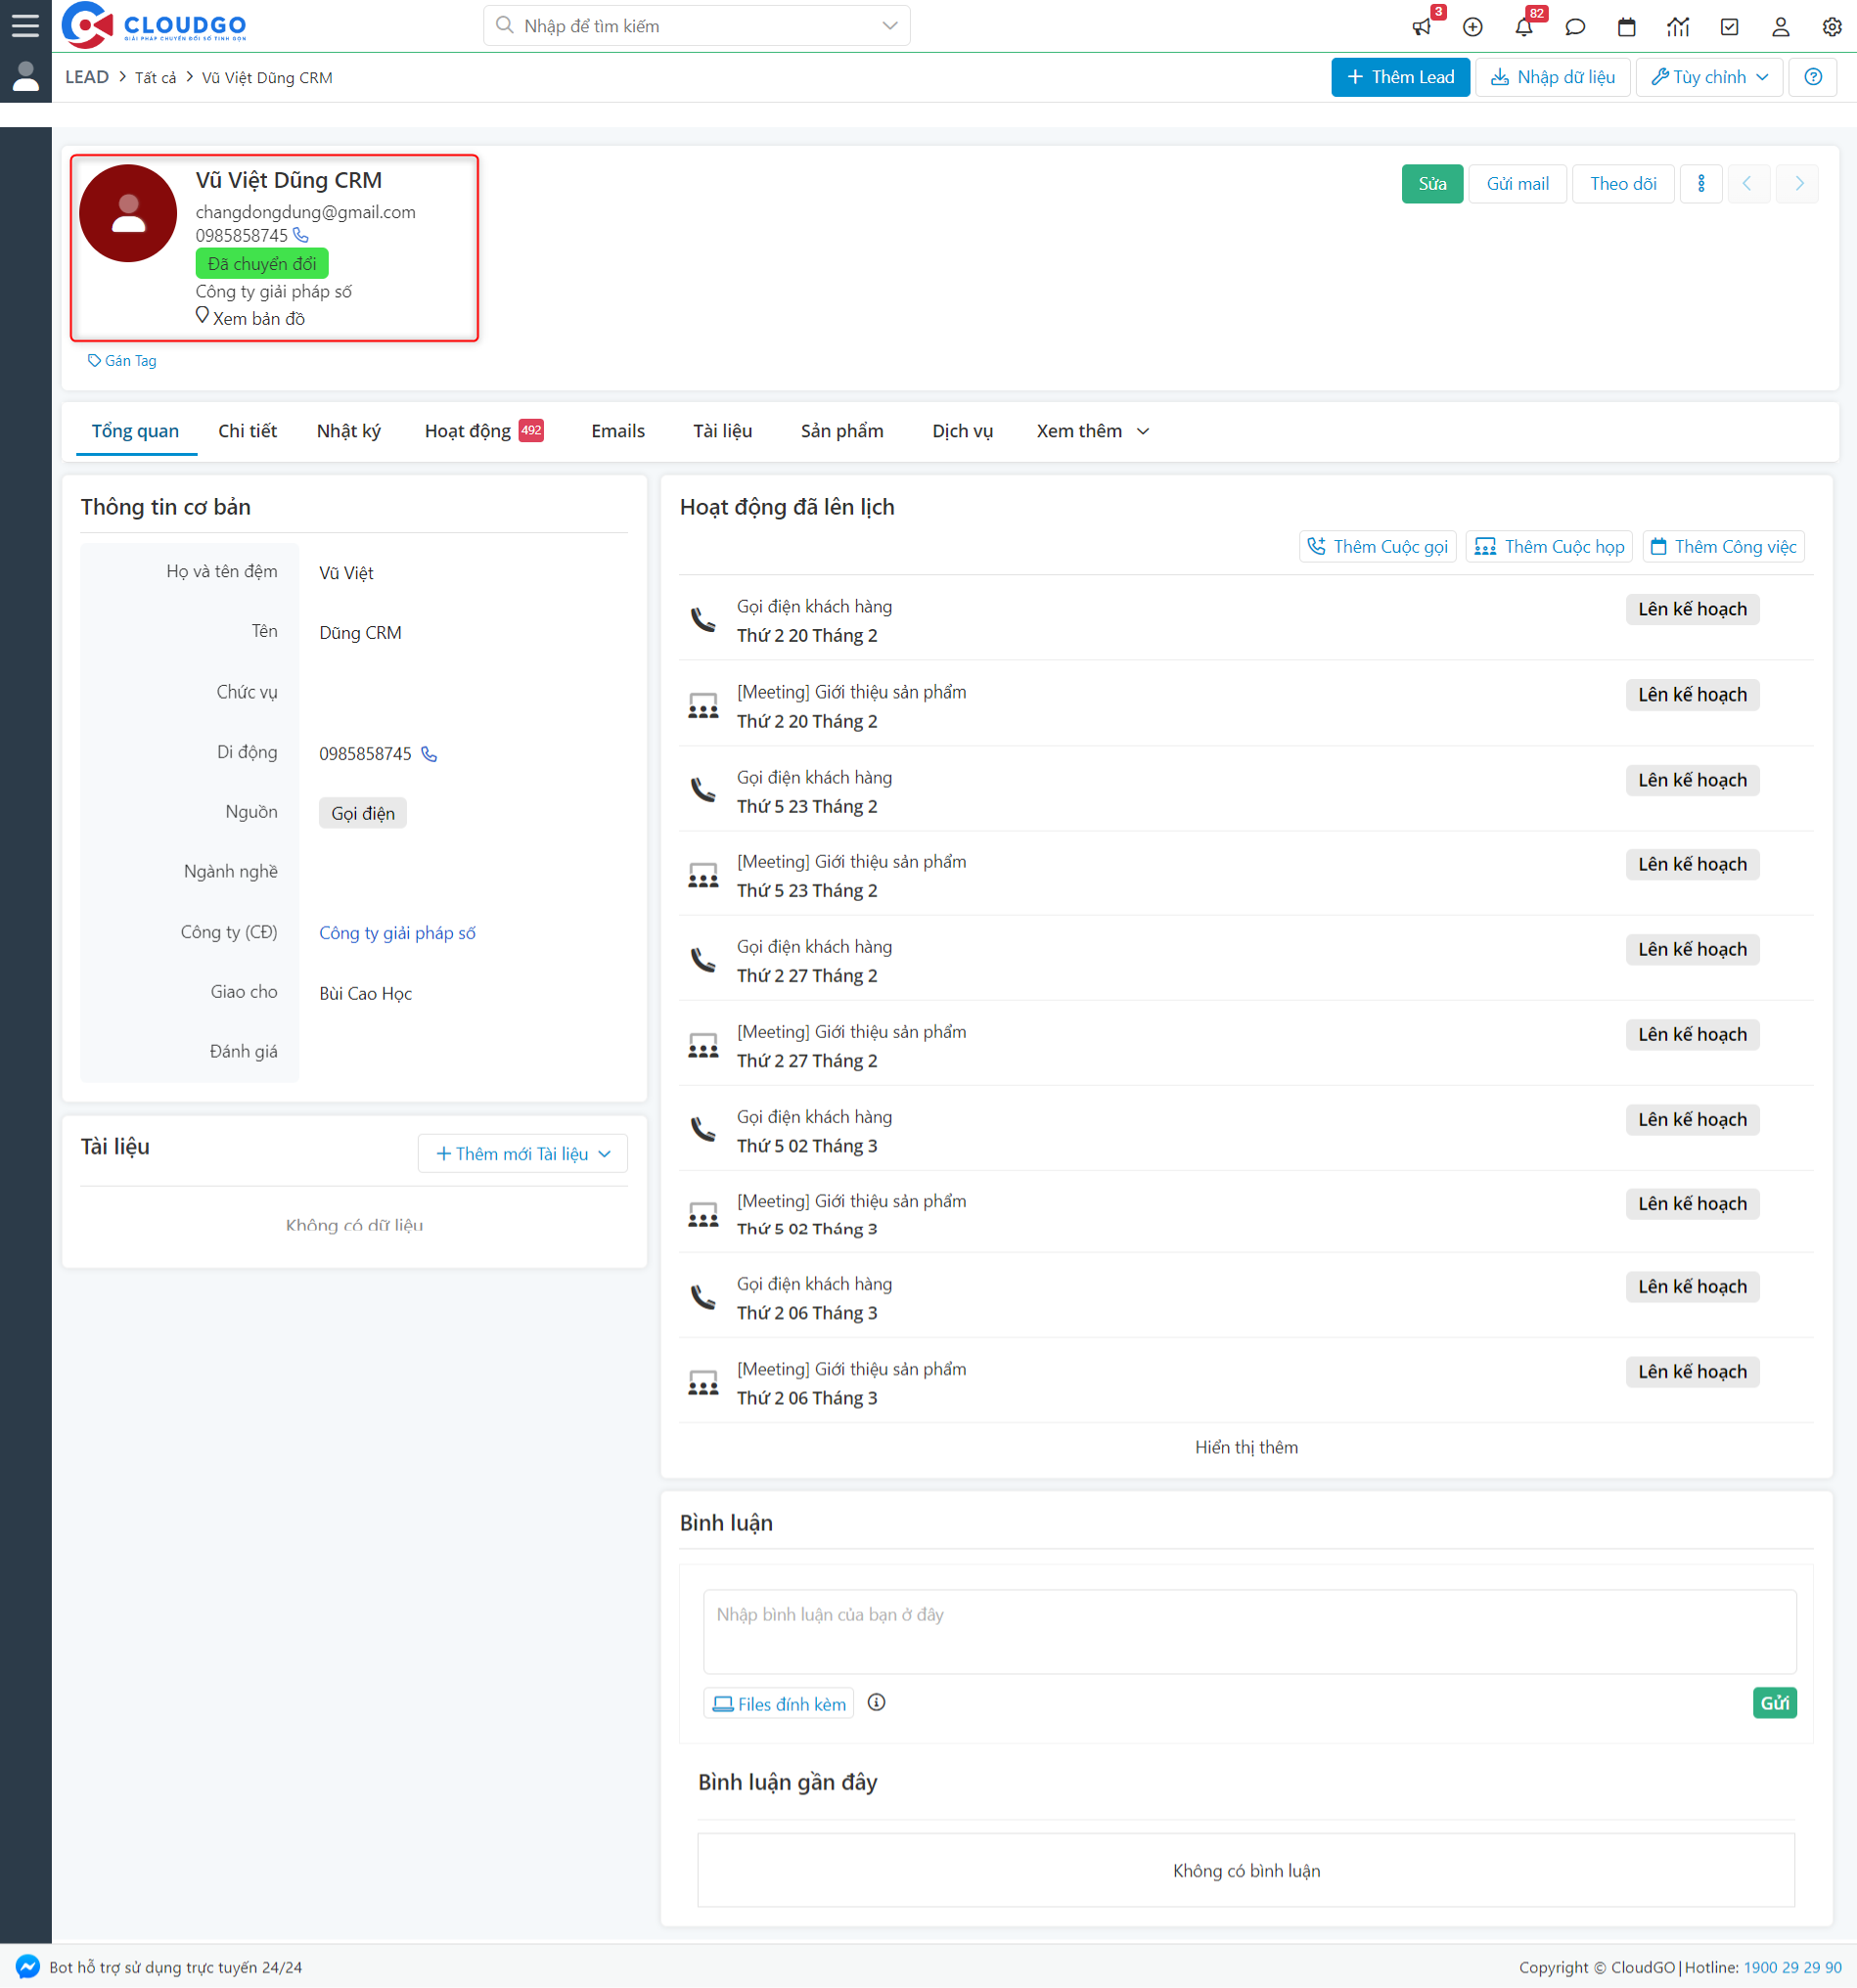1857x1988 pixels.
Task: Click the comment input text box
Action: (x=1248, y=1631)
